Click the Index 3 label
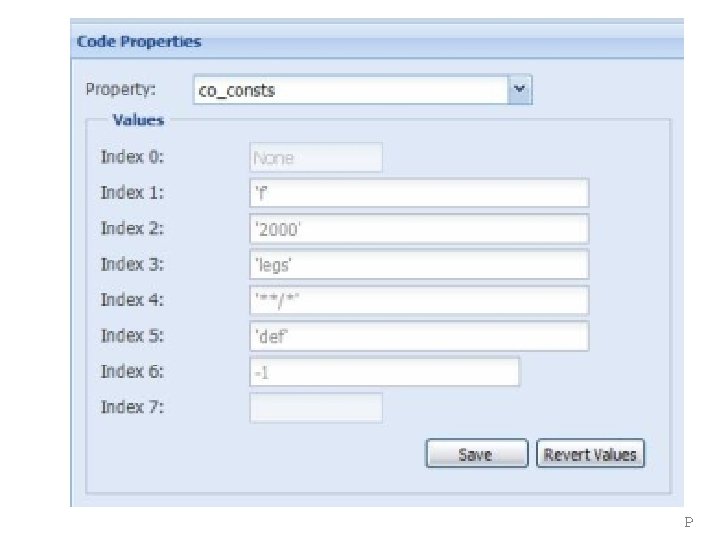The width and height of the screenshot is (720, 540). (x=132, y=264)
